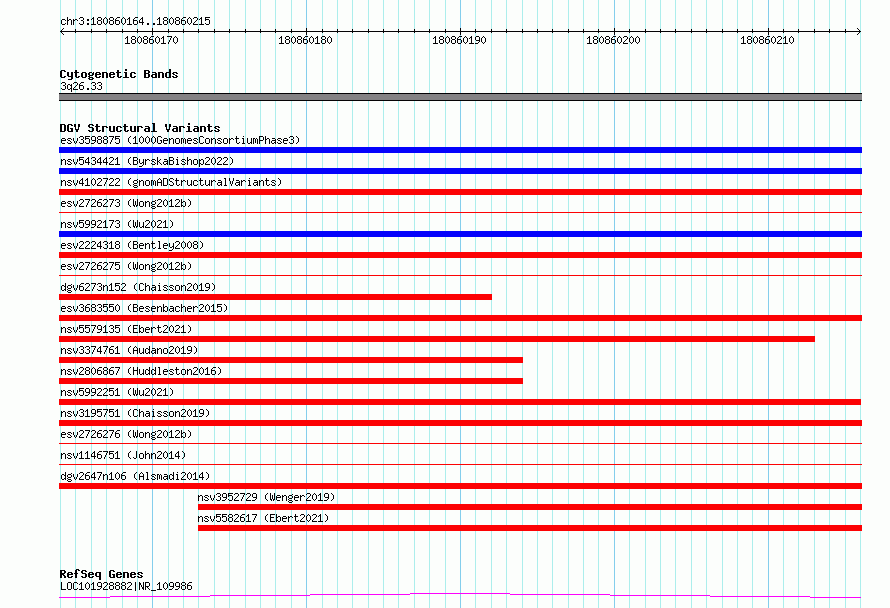Click ruler position 180860190

tap(459, 40)
